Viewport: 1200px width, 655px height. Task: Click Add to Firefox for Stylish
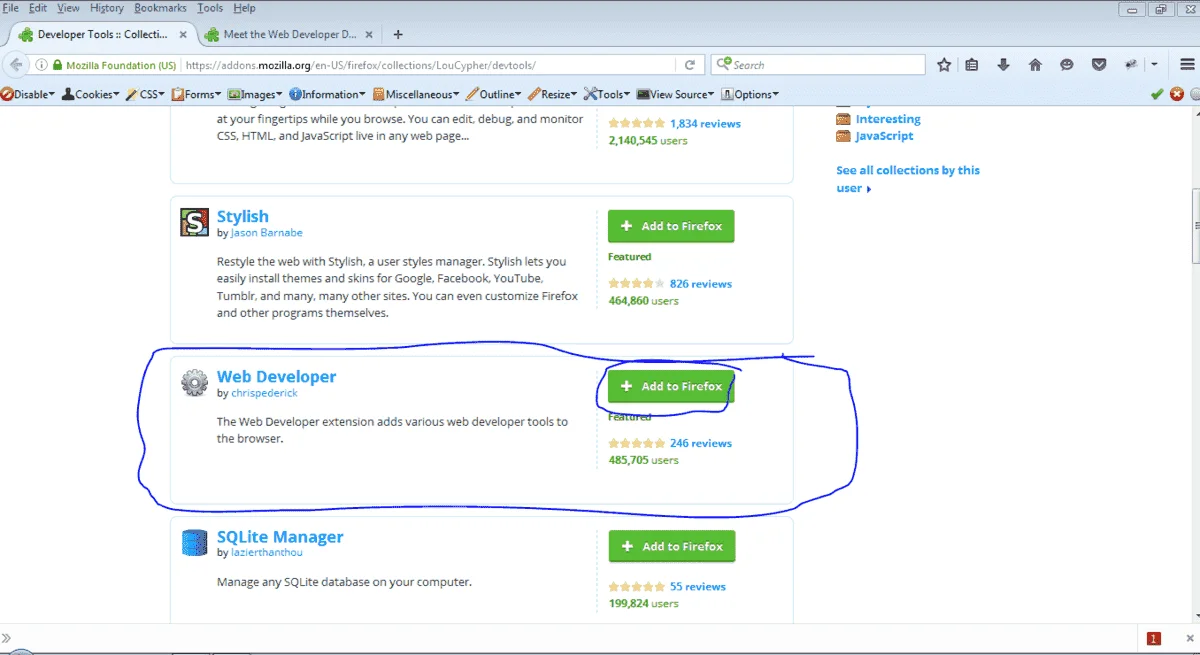[x=671, y=226]
